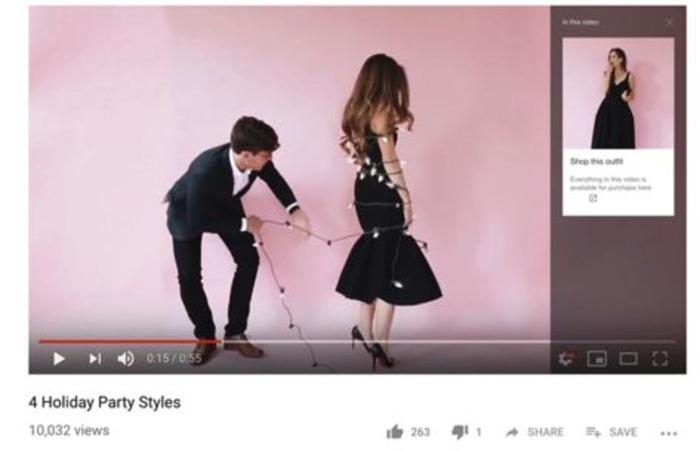Like the video with thumbs up
700x450 pixels.
pos(395,432)
